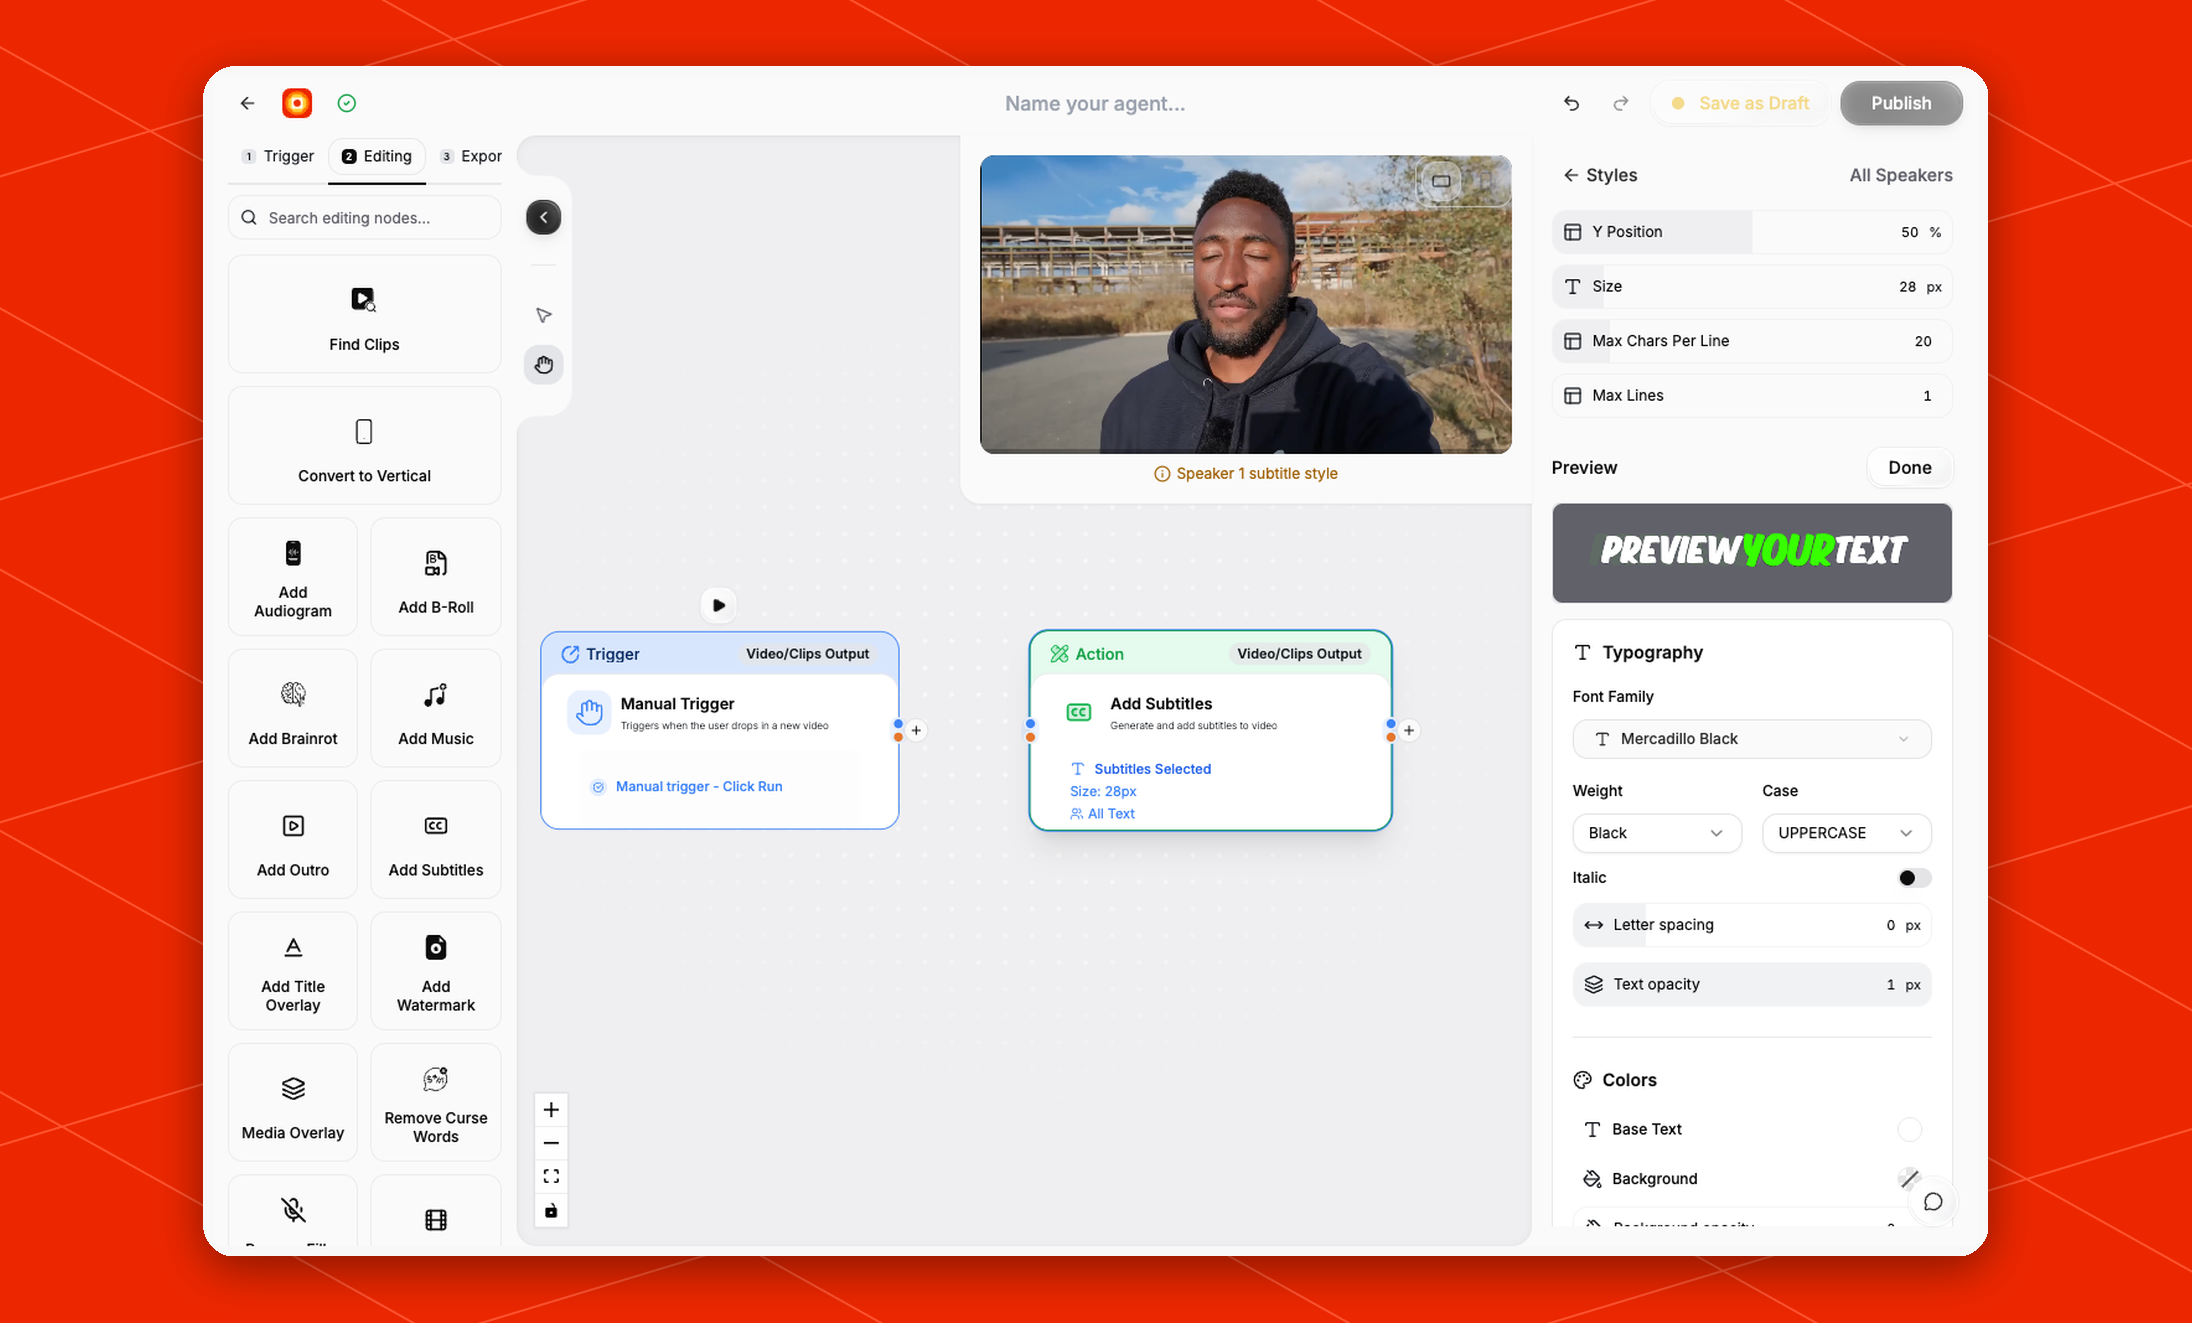This screenshot has height=1323, width=2192.
Task: Click the Name your agent field
Action: point(1095,103)
